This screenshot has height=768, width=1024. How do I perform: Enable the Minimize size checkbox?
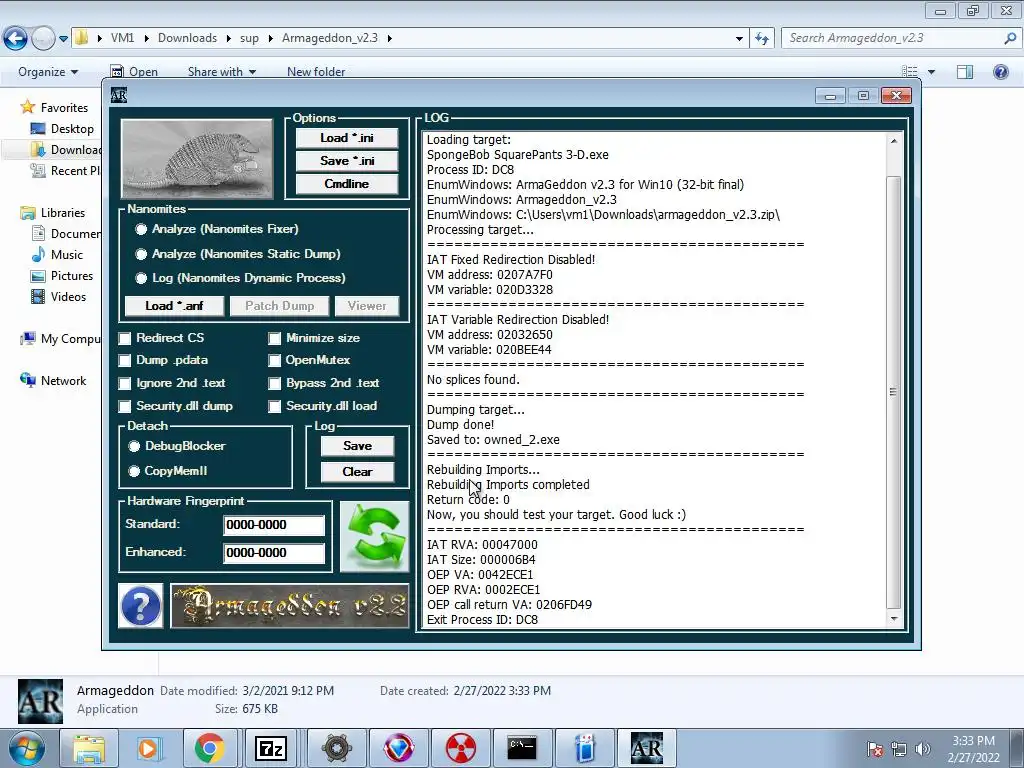coord(274,338)
